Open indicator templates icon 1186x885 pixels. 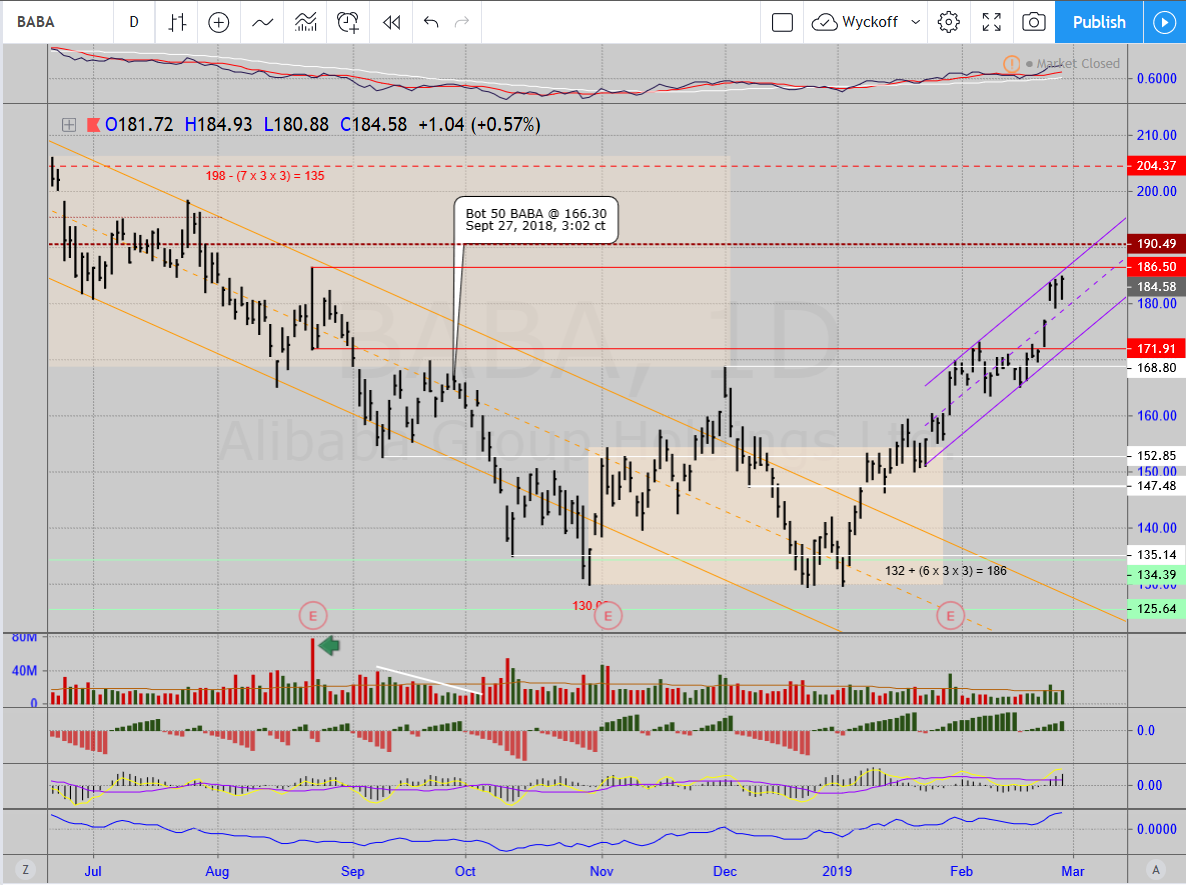click(306, 22)
